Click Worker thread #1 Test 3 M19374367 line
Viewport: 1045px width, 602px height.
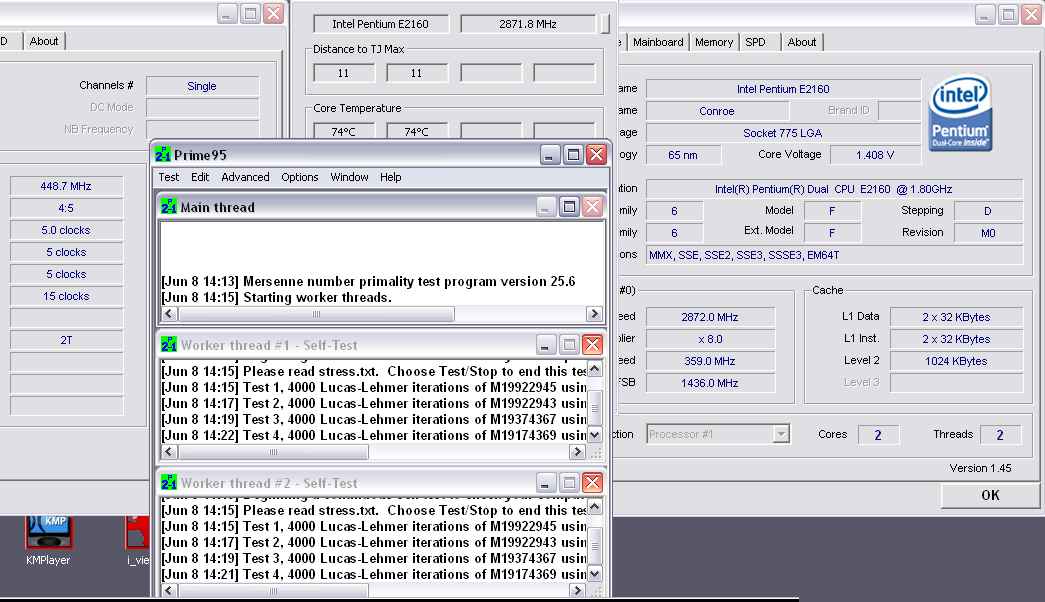[373, 419]
